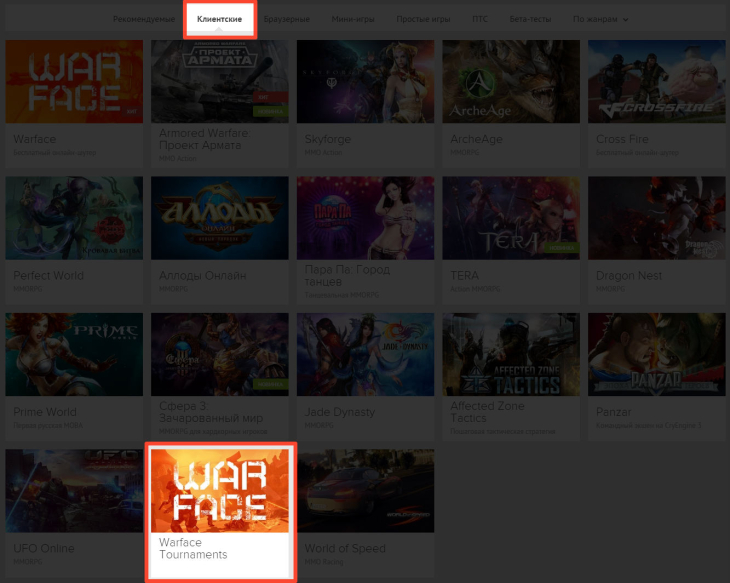Click 'MMO Action' under Skyforge

(x=323, y=153)
